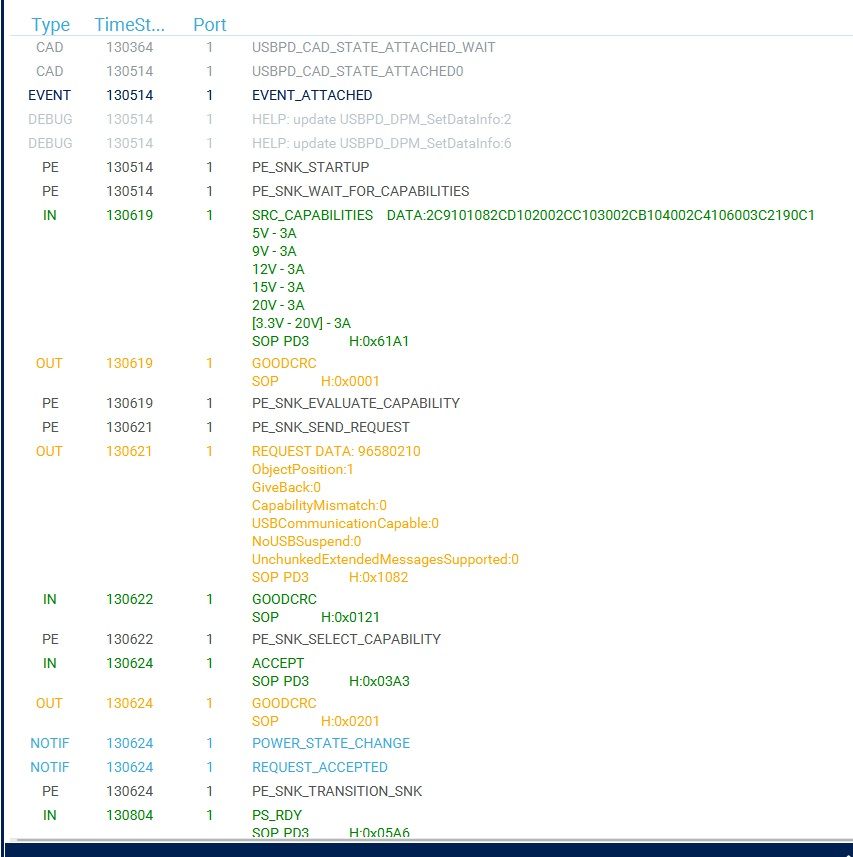853x857 pixels.
Task: Click SOP PD3 label under ACCEPT
Action: coord(280,682)
